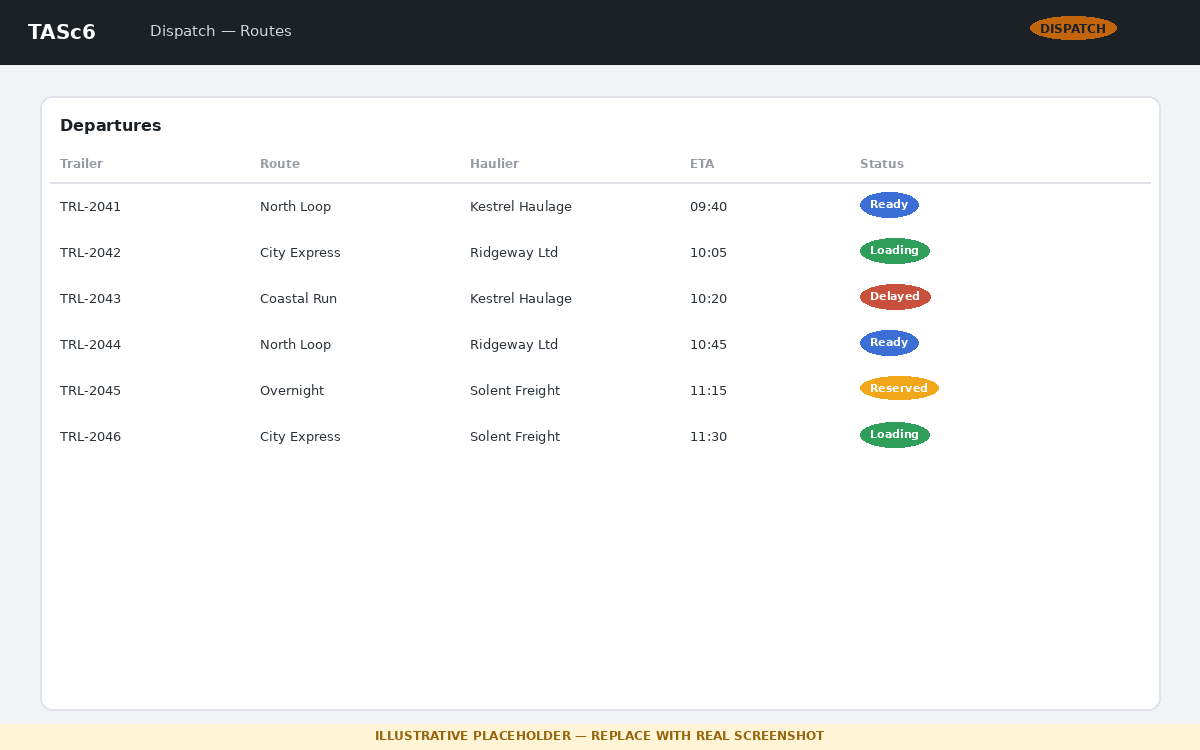Click the 10:05 ETA value
This screenshot has width=1200, height=750.
click(x=709, y=253)
